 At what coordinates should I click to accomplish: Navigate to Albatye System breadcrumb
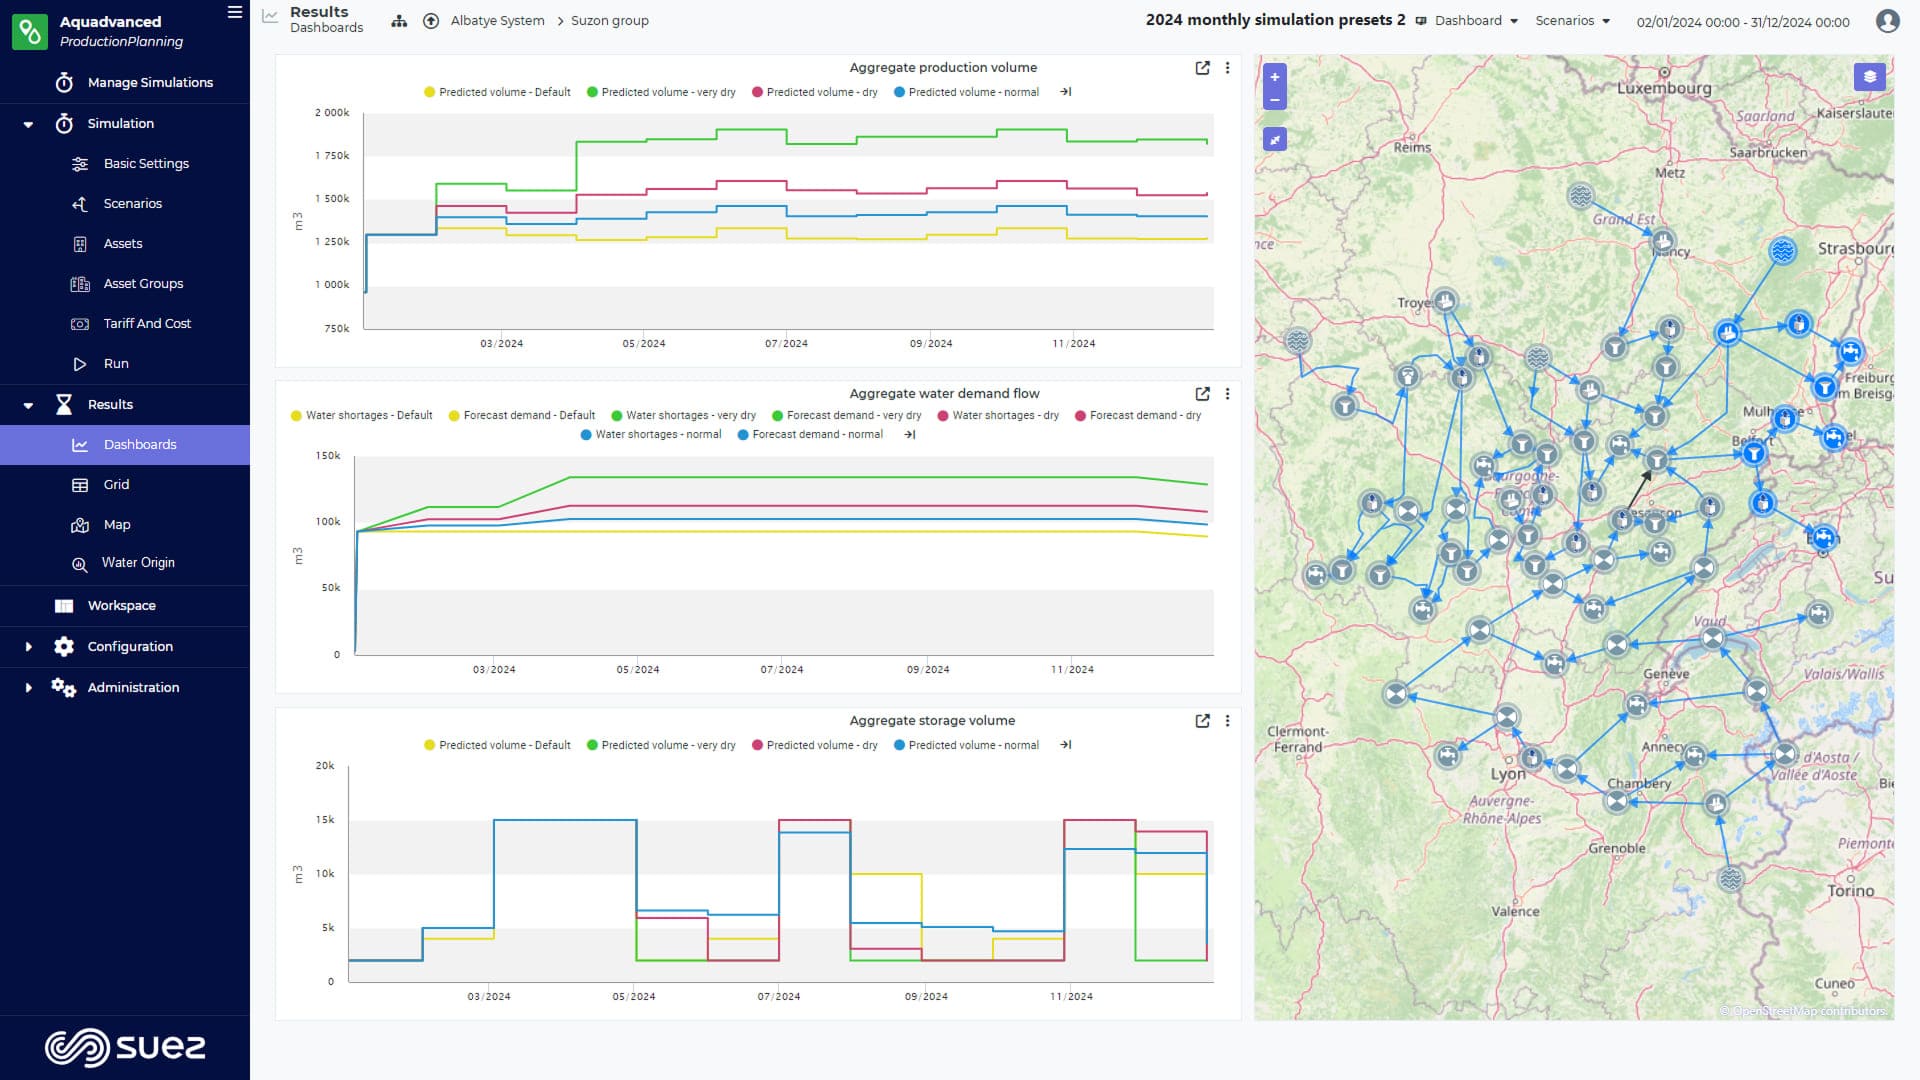(497, 21)
